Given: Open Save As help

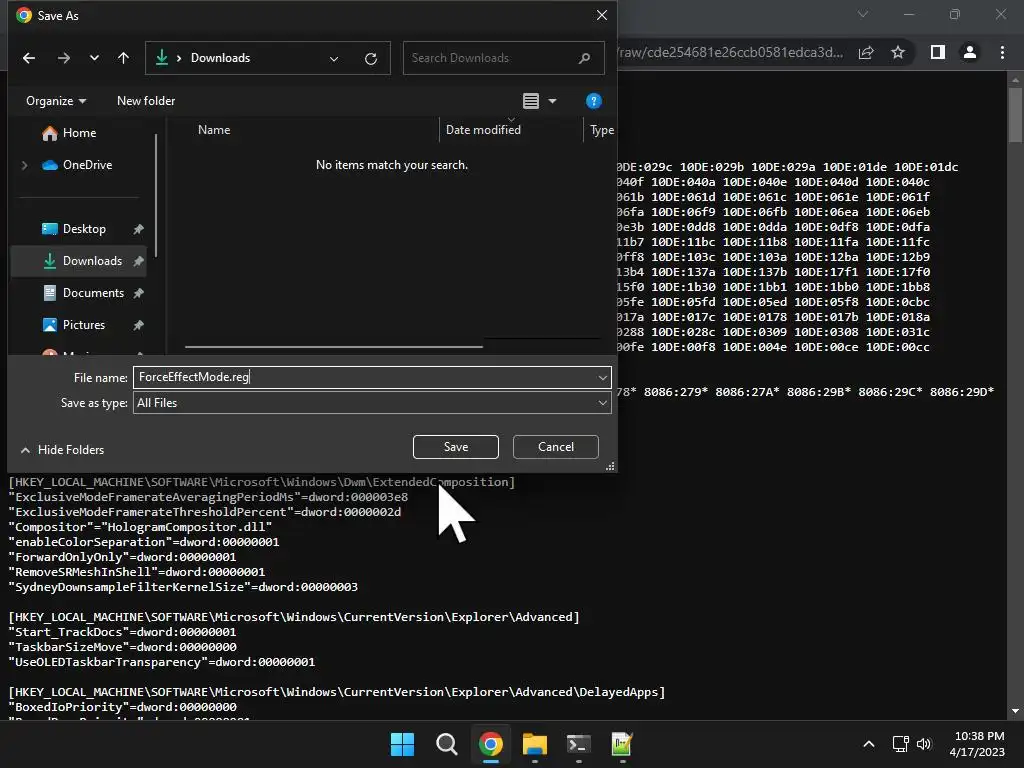Looking at the screenshot, I should coord(593,101).
